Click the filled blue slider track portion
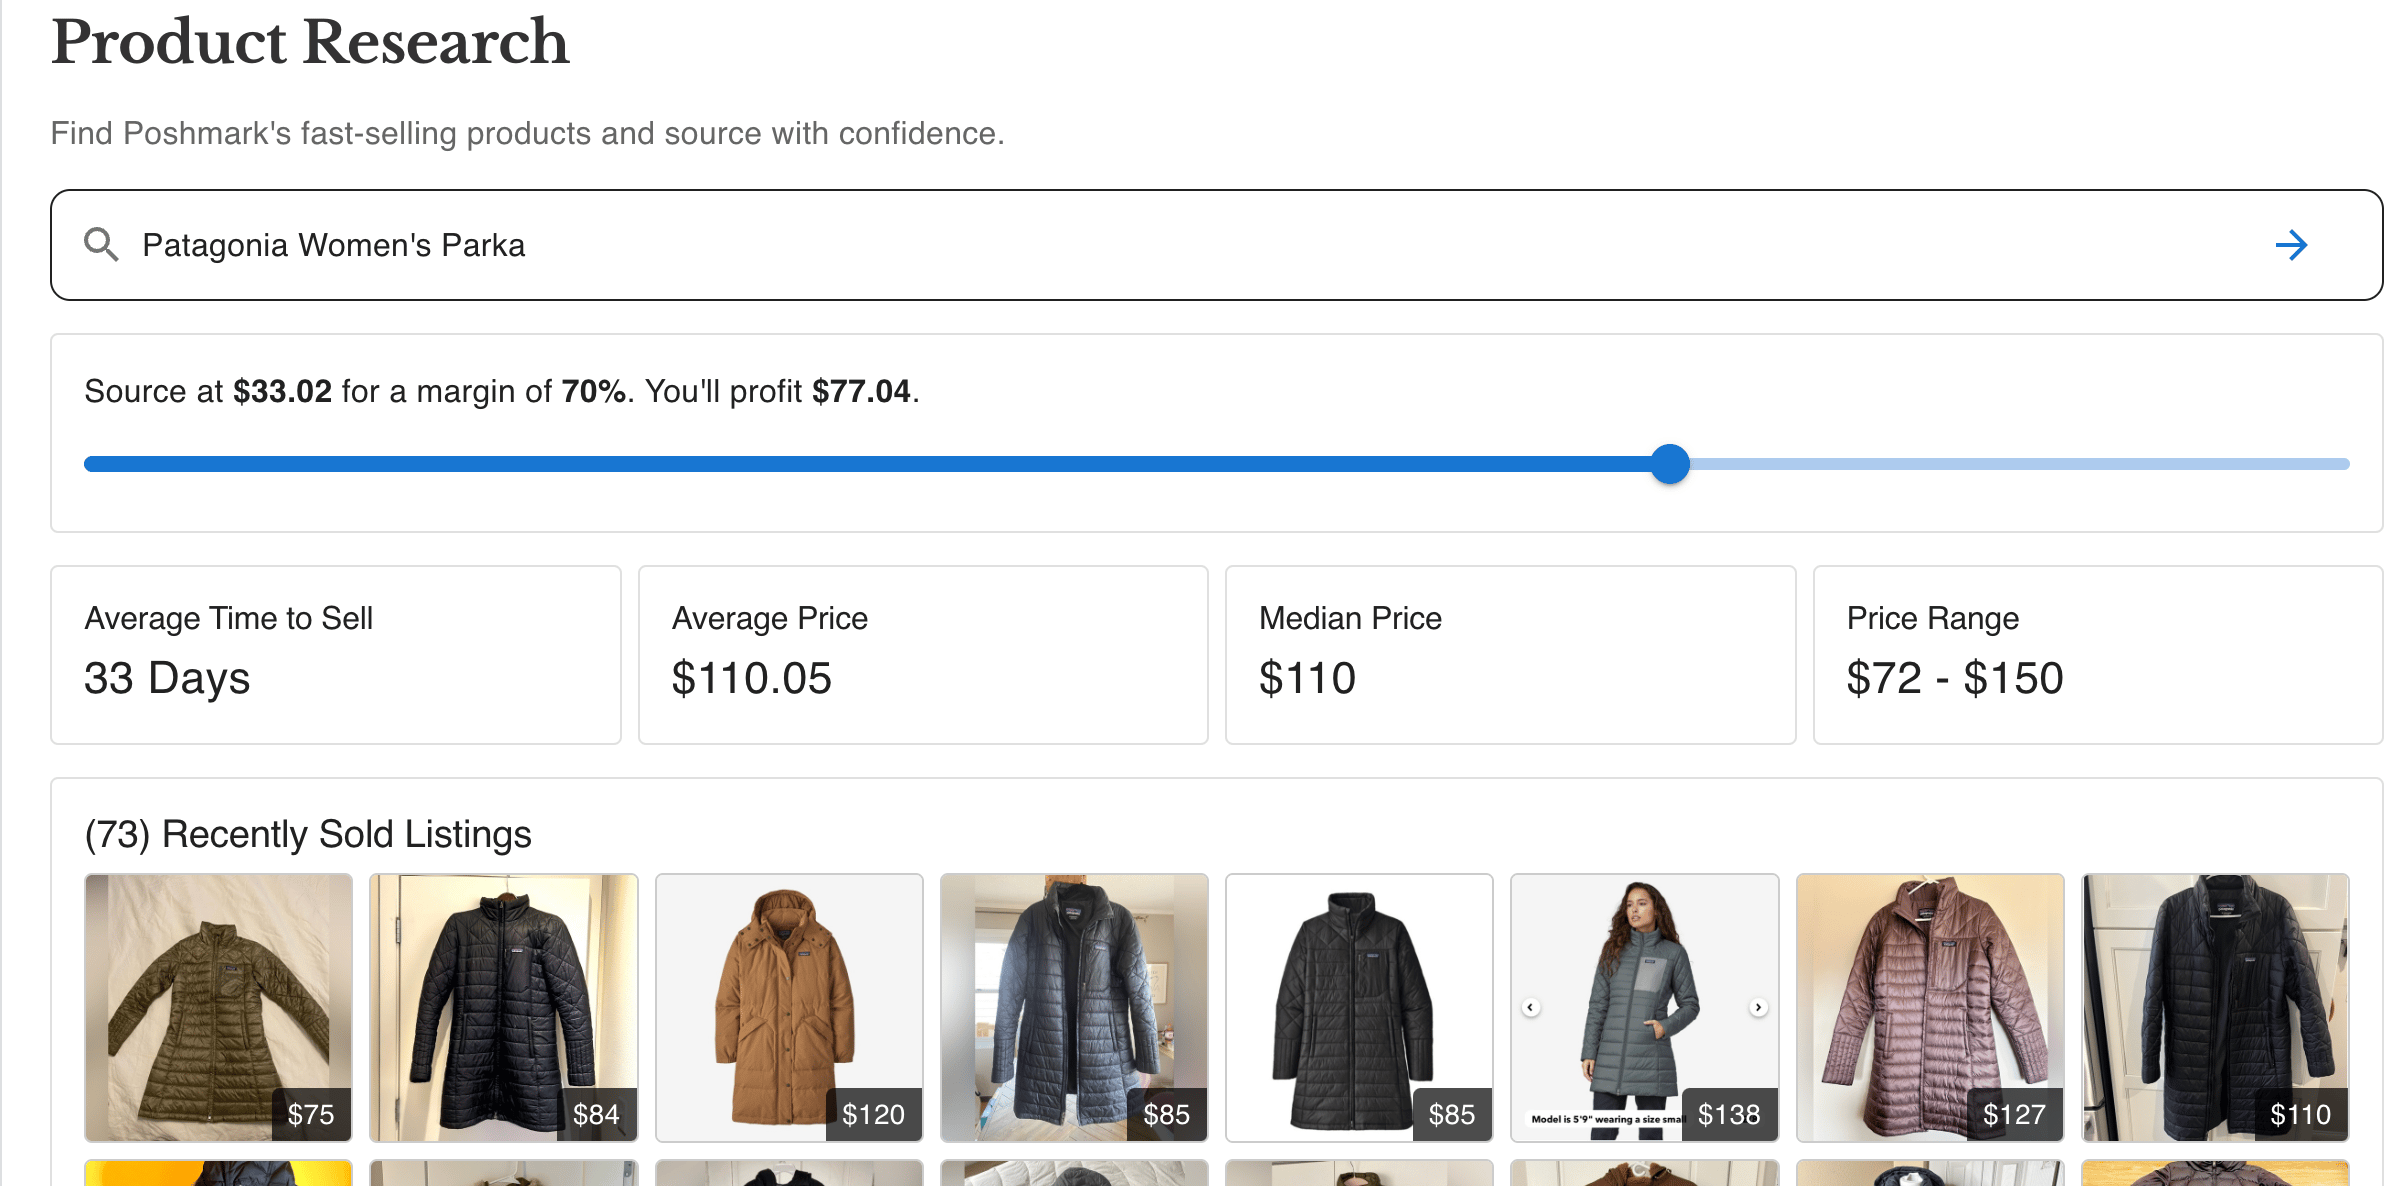Image resolution: width=2388 pixels, height=1186 pixels. [x=866, y=464]
